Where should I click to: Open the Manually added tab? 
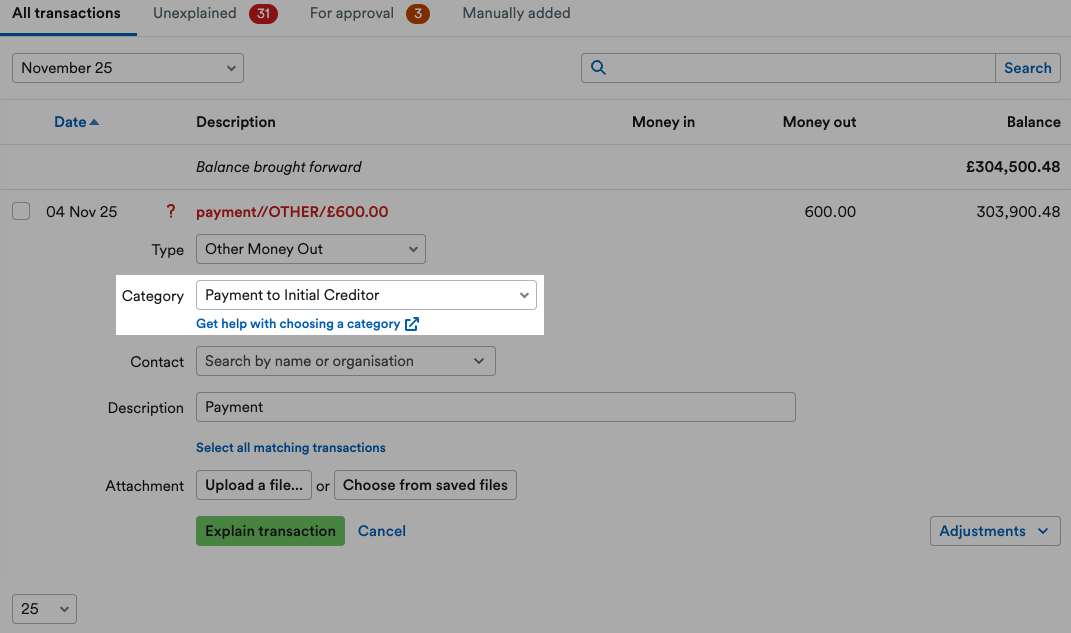point(516,14)
